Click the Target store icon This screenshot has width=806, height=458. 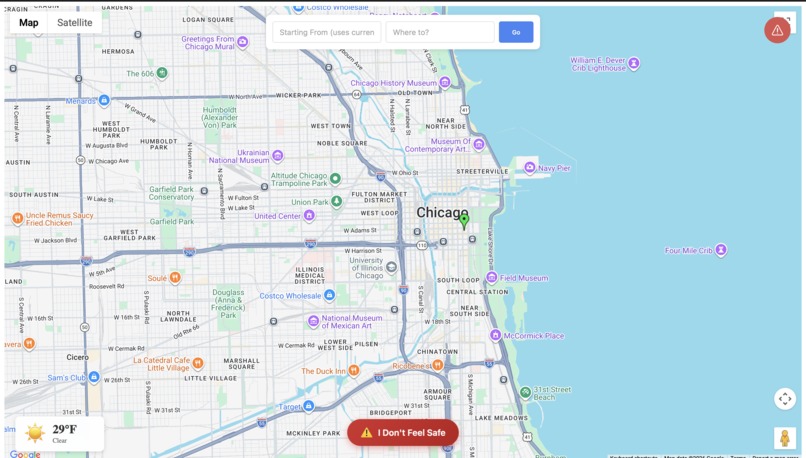point(308,406)
